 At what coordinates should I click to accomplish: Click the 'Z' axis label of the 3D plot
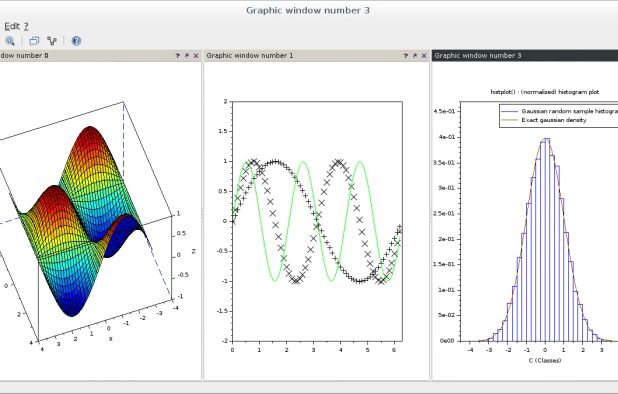point(194,251)
